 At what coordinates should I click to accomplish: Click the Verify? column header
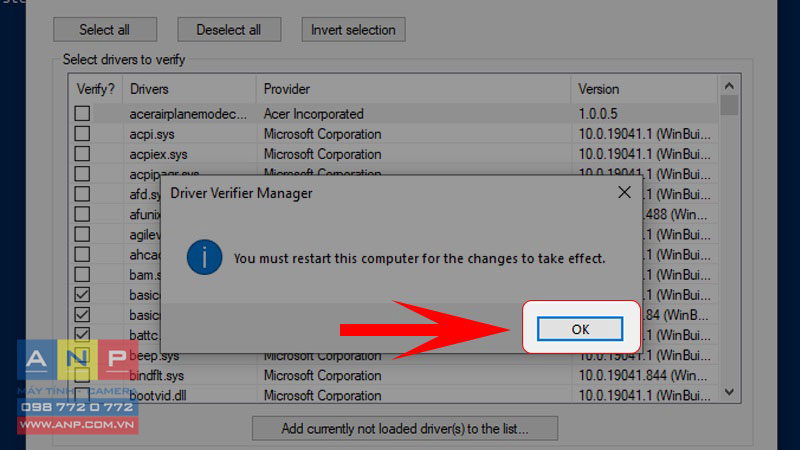(95, 89)
